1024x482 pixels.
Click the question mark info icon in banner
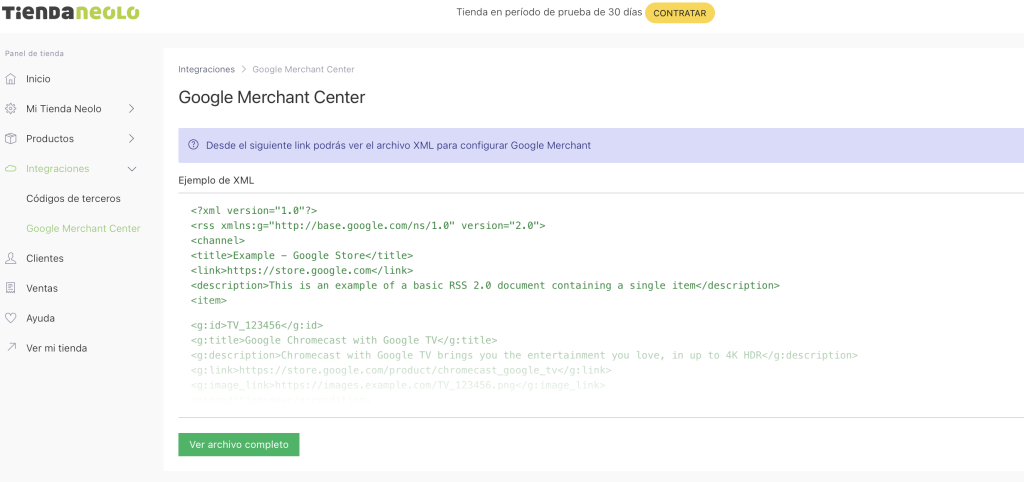[x=193, y=145]
